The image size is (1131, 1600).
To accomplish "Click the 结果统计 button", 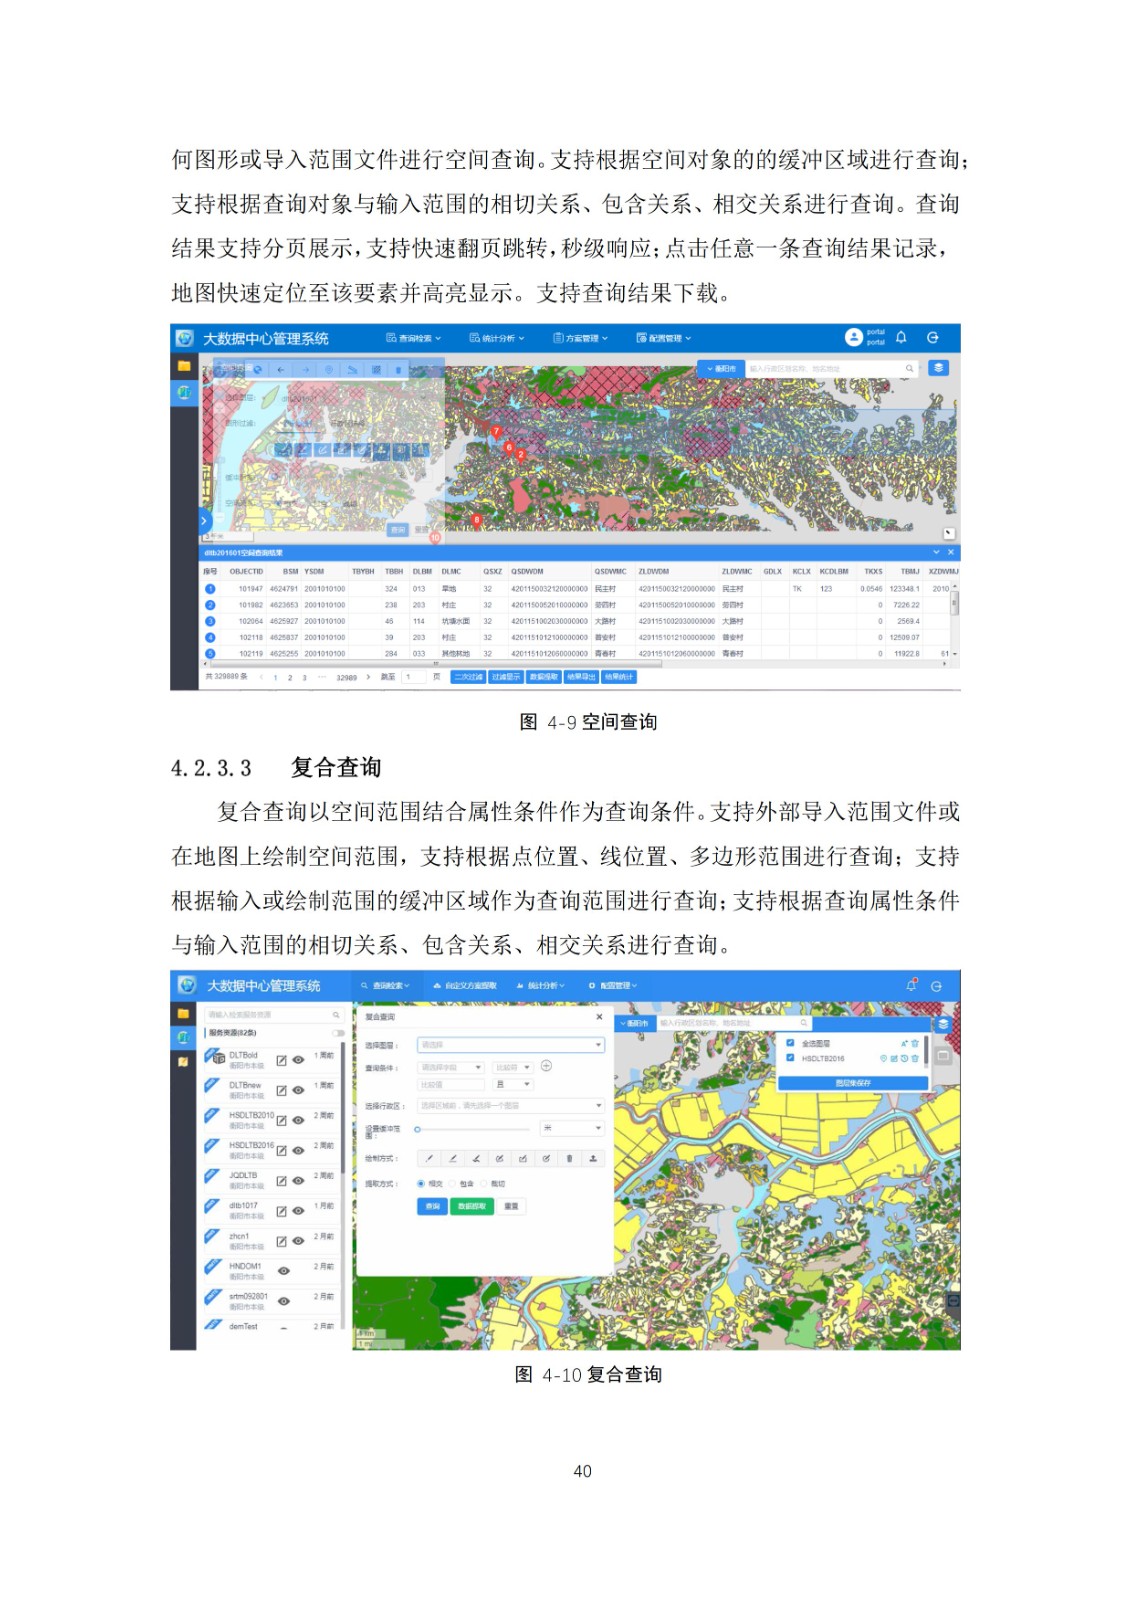I will pyautogui.click(x=619, y=677).
